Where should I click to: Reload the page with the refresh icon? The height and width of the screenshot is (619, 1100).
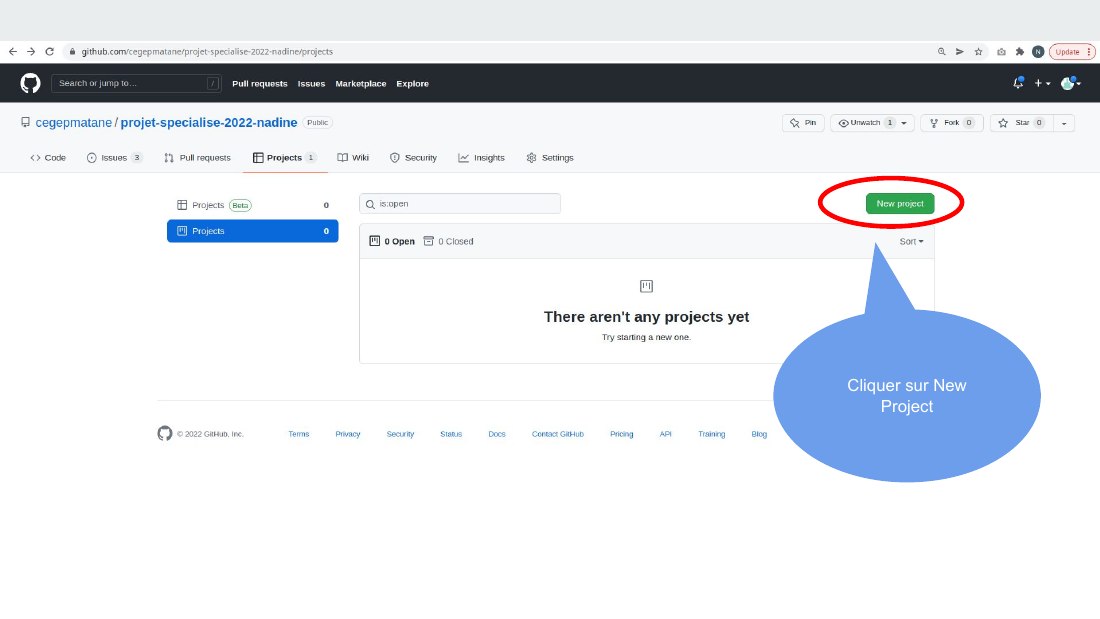(49, 51)
